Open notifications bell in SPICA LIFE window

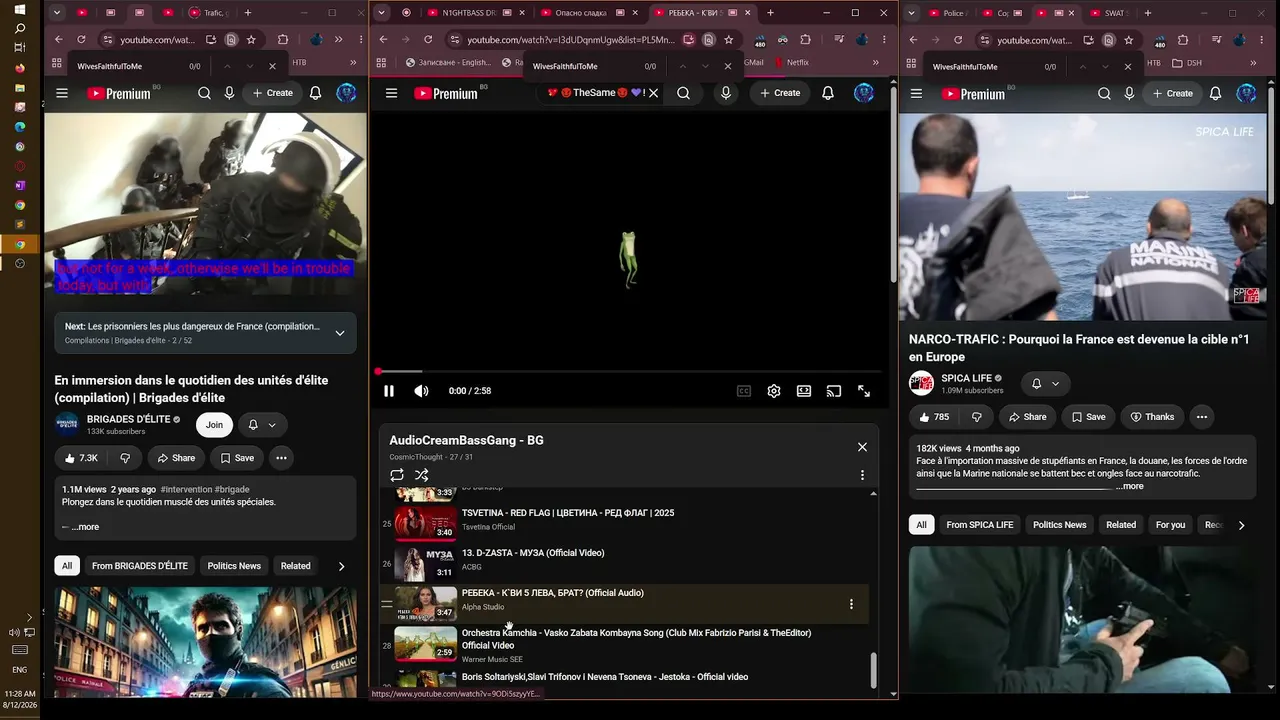tap(1215, 93)
